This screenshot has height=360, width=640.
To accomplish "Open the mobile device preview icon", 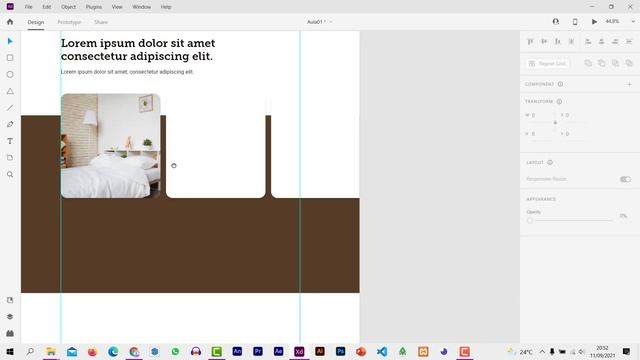I will tap(575, 22).
